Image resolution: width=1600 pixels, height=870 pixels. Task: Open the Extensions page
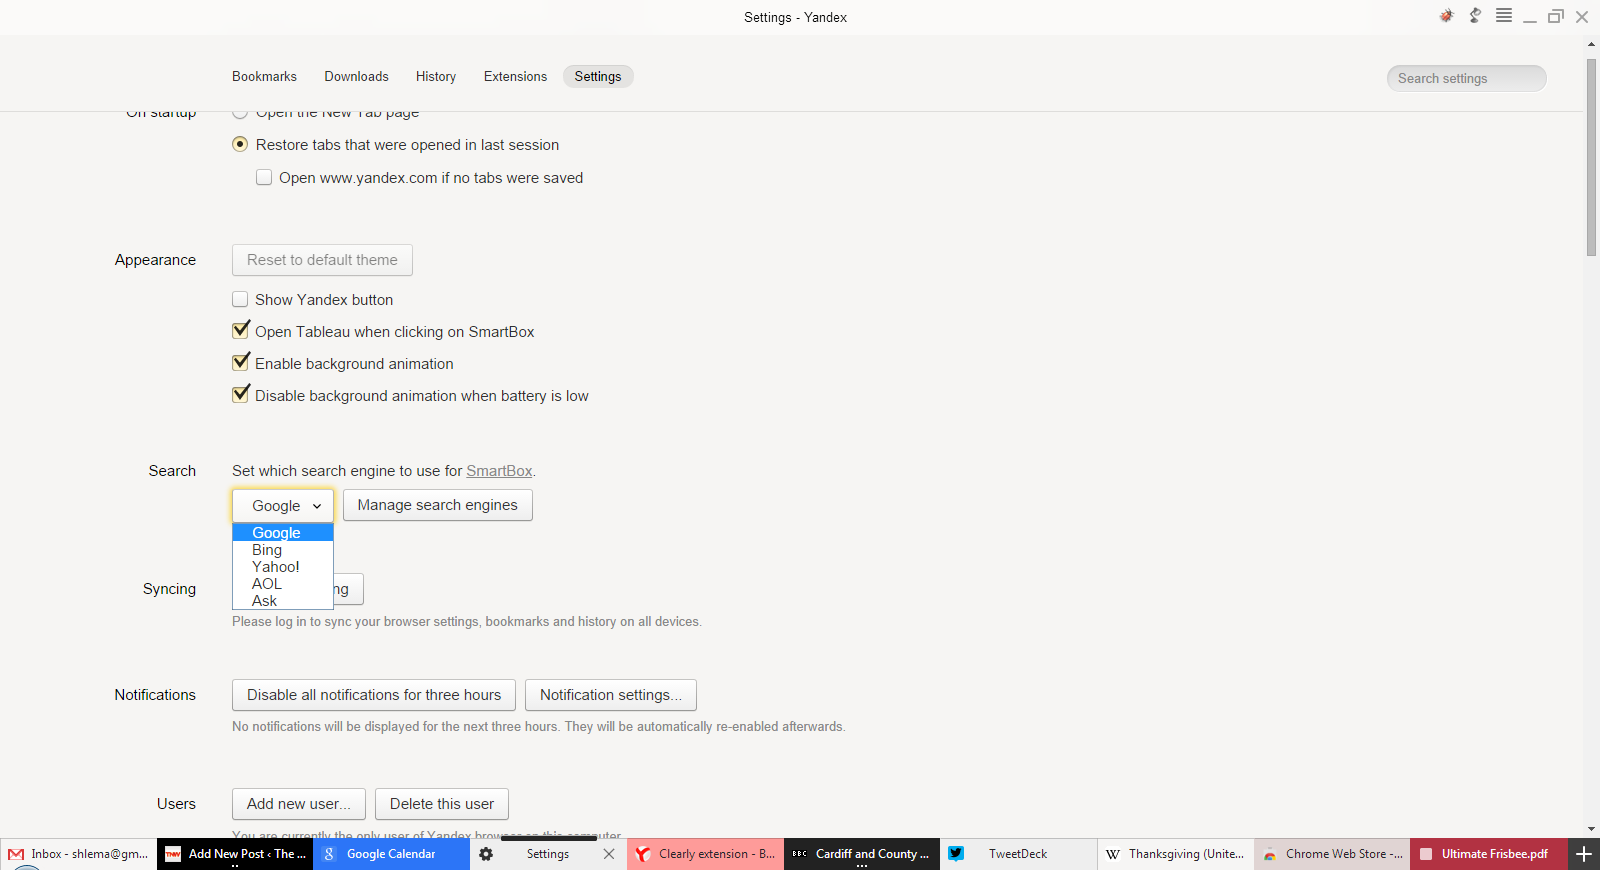coord(515,76)
